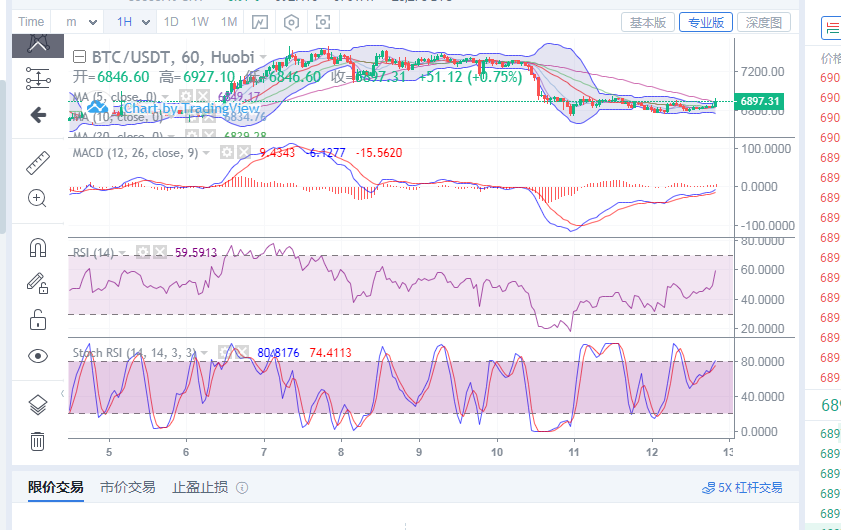Open the indicators tool in the chart toolbar
The image size is (841, 530).
coord(260,22)
